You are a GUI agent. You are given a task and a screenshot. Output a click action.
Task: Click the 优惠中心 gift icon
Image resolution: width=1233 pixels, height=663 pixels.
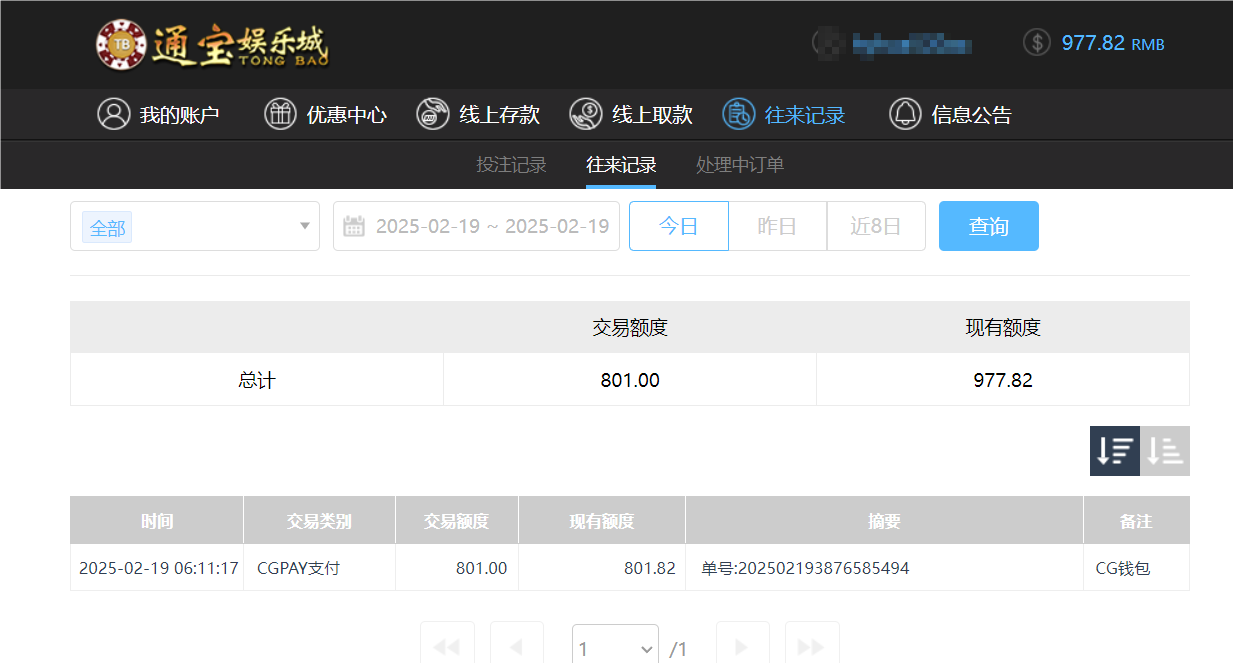pos(278,114)
